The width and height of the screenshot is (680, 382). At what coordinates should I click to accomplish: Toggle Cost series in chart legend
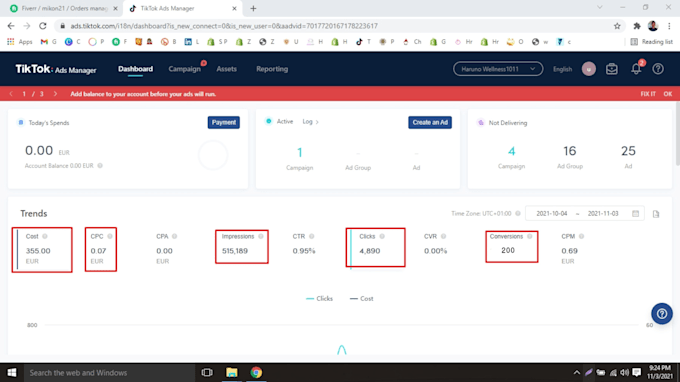point(362,299)
